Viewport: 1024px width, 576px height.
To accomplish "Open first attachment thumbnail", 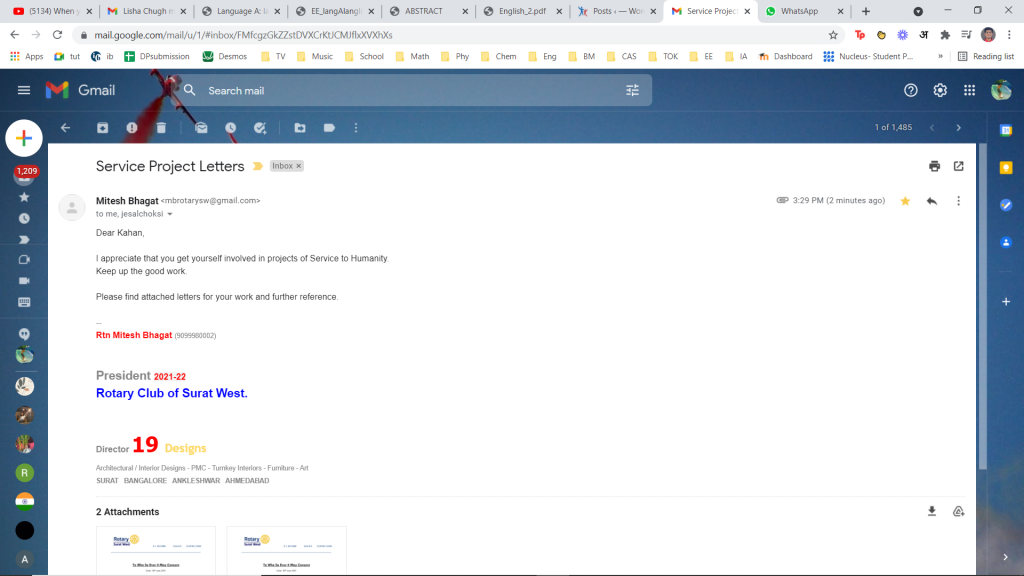I will [x=156, y=551].
